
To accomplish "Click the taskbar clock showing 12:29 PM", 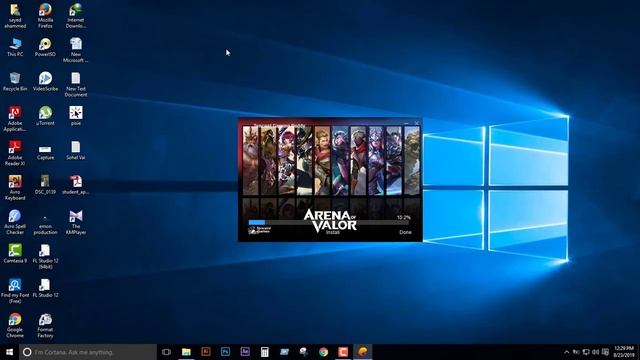I will [624, 352].
